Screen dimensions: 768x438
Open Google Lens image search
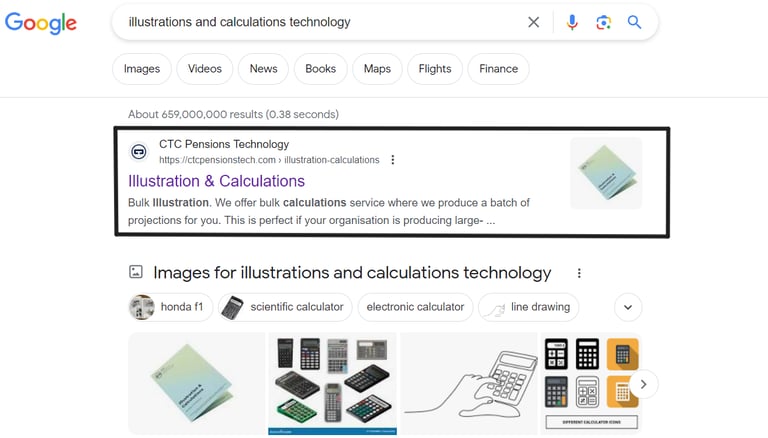603,23
